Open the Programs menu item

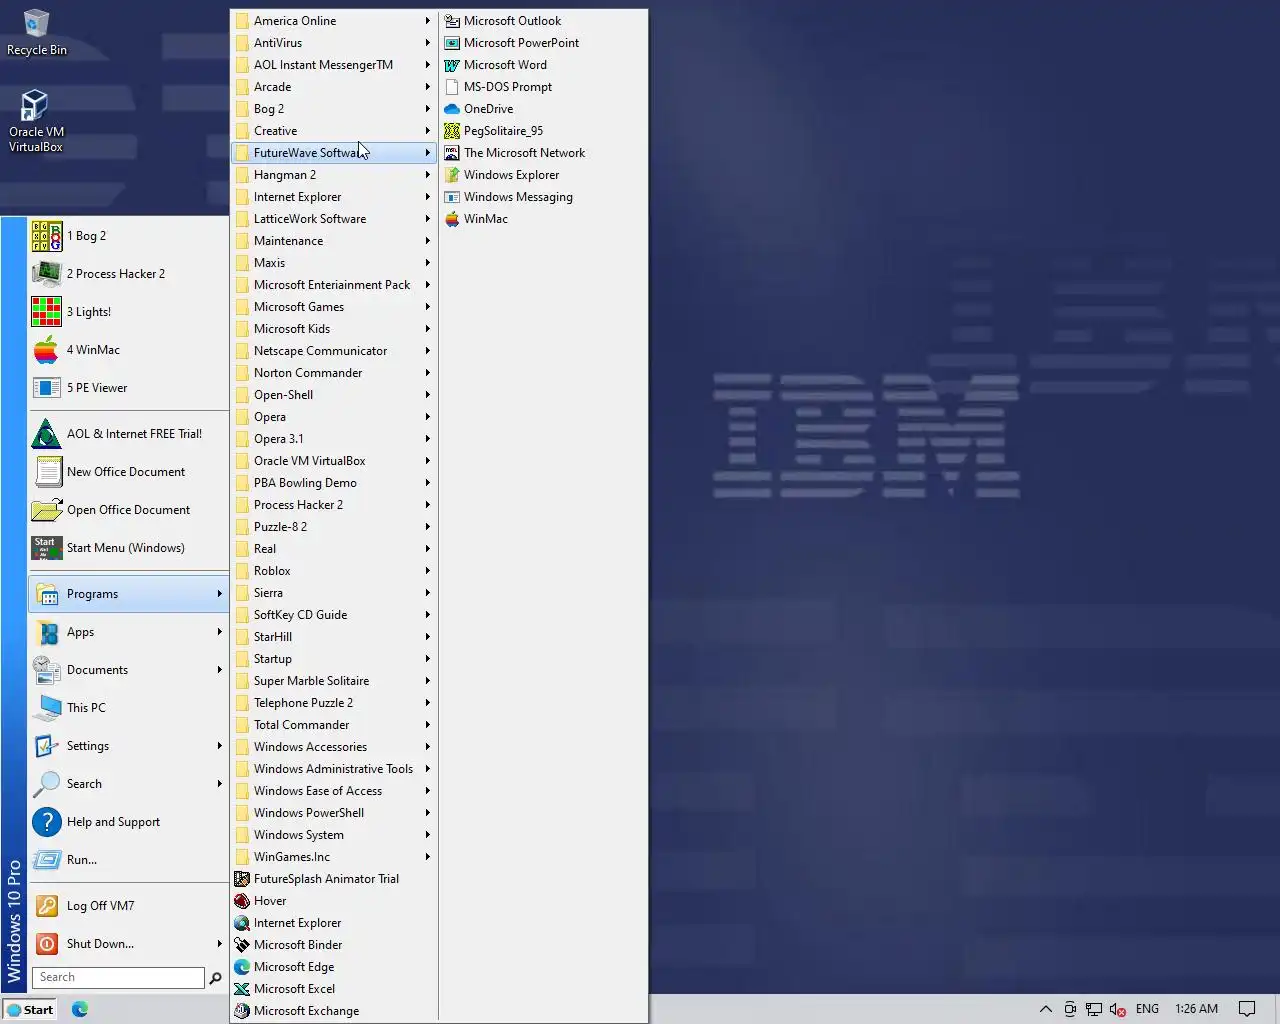[x=129, y=594]
